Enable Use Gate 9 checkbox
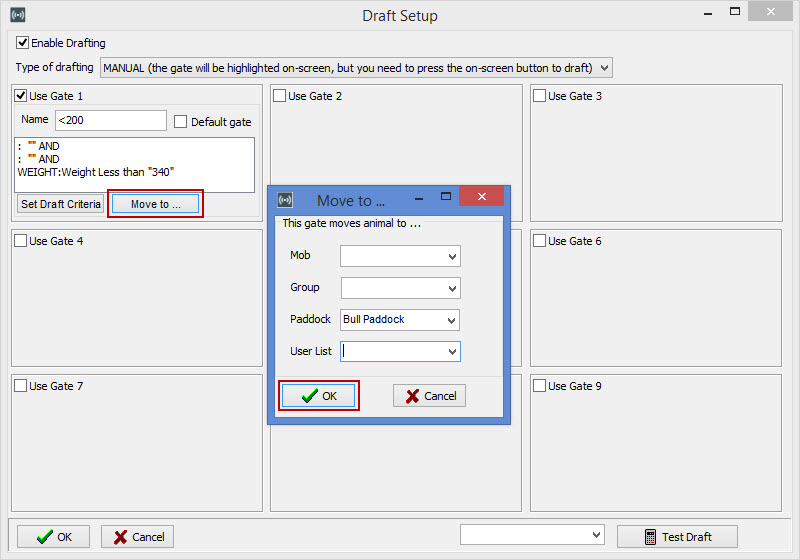Viewport: 800px width, 560px height. [539, 386]
